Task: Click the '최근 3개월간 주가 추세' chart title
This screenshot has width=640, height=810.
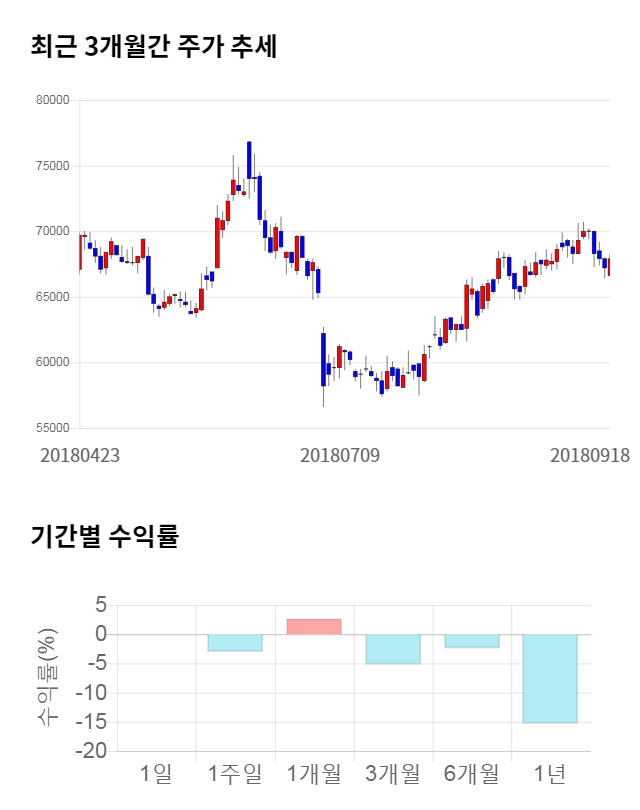Action: [153, 47]
